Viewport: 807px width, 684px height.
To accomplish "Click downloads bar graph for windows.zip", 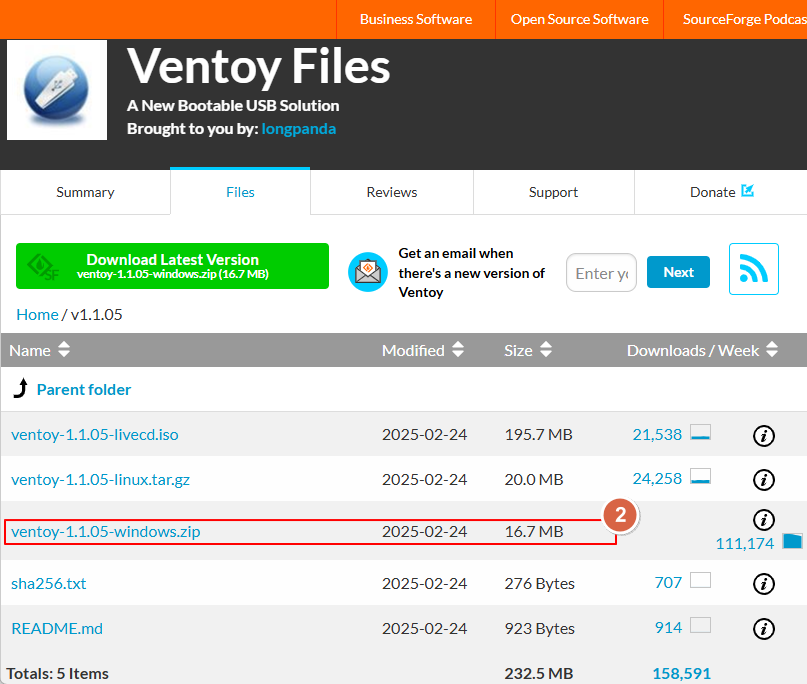I will pos(792,541).
